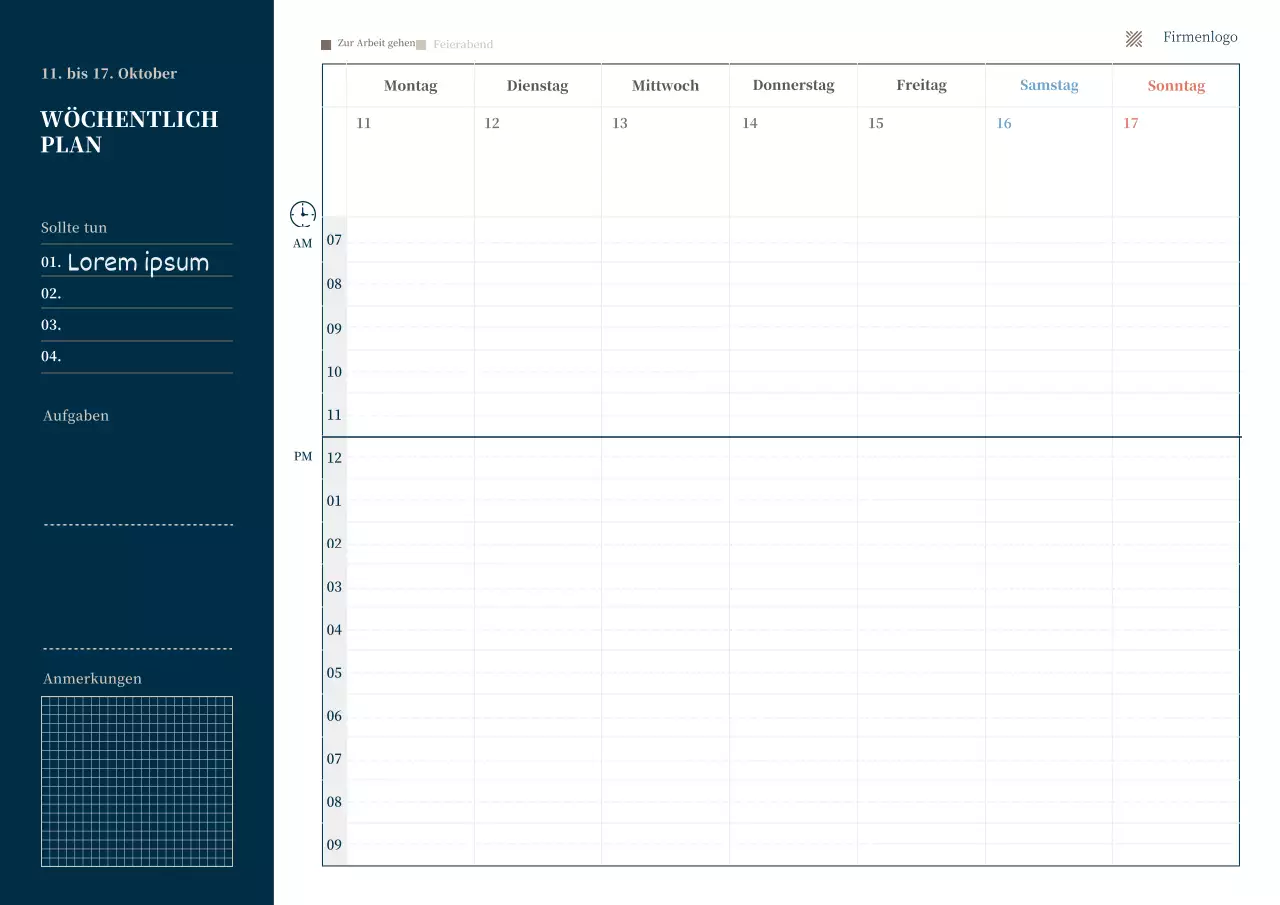Image resolution: width=1280 pixels, height=905 pixels.
Task: Select the light gray 'Feierabend' legend swatch
Action: tap(421, 45)
